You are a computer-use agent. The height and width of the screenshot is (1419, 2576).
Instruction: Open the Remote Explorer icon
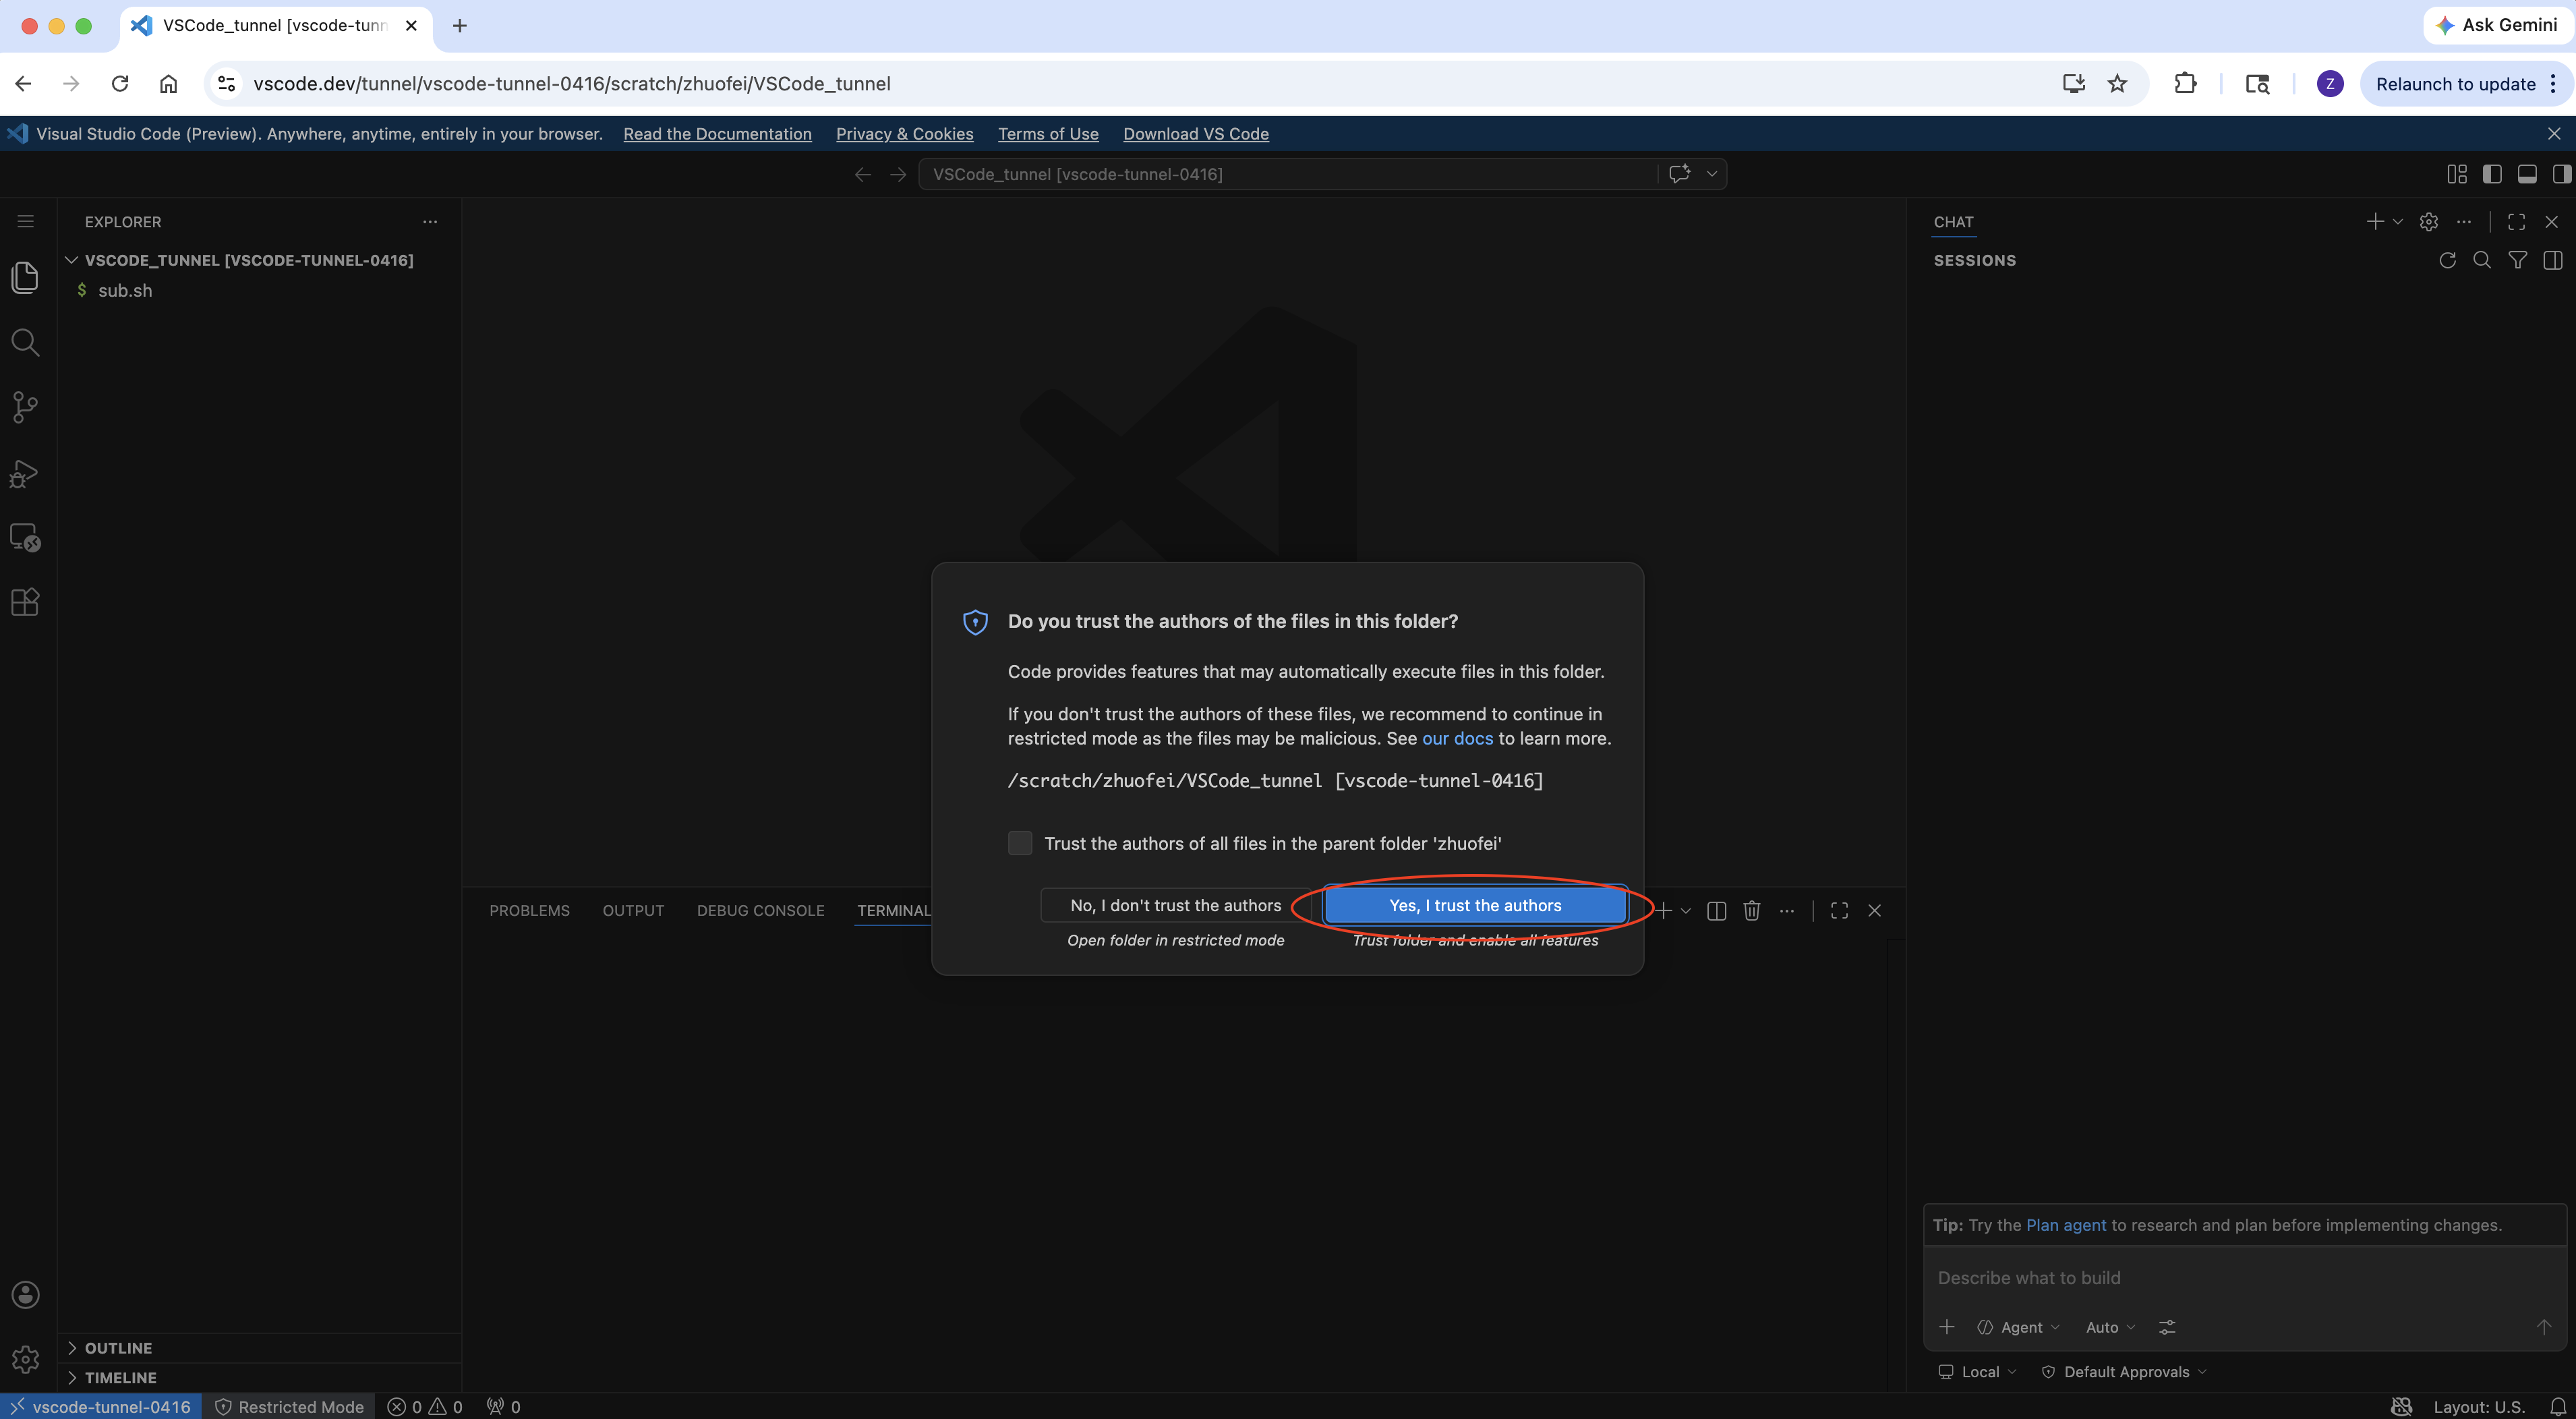[25, 538]
